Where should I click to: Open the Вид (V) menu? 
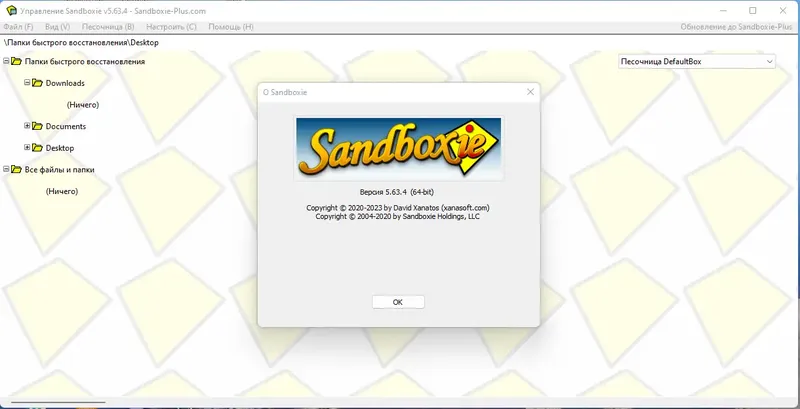pos(57,27)
